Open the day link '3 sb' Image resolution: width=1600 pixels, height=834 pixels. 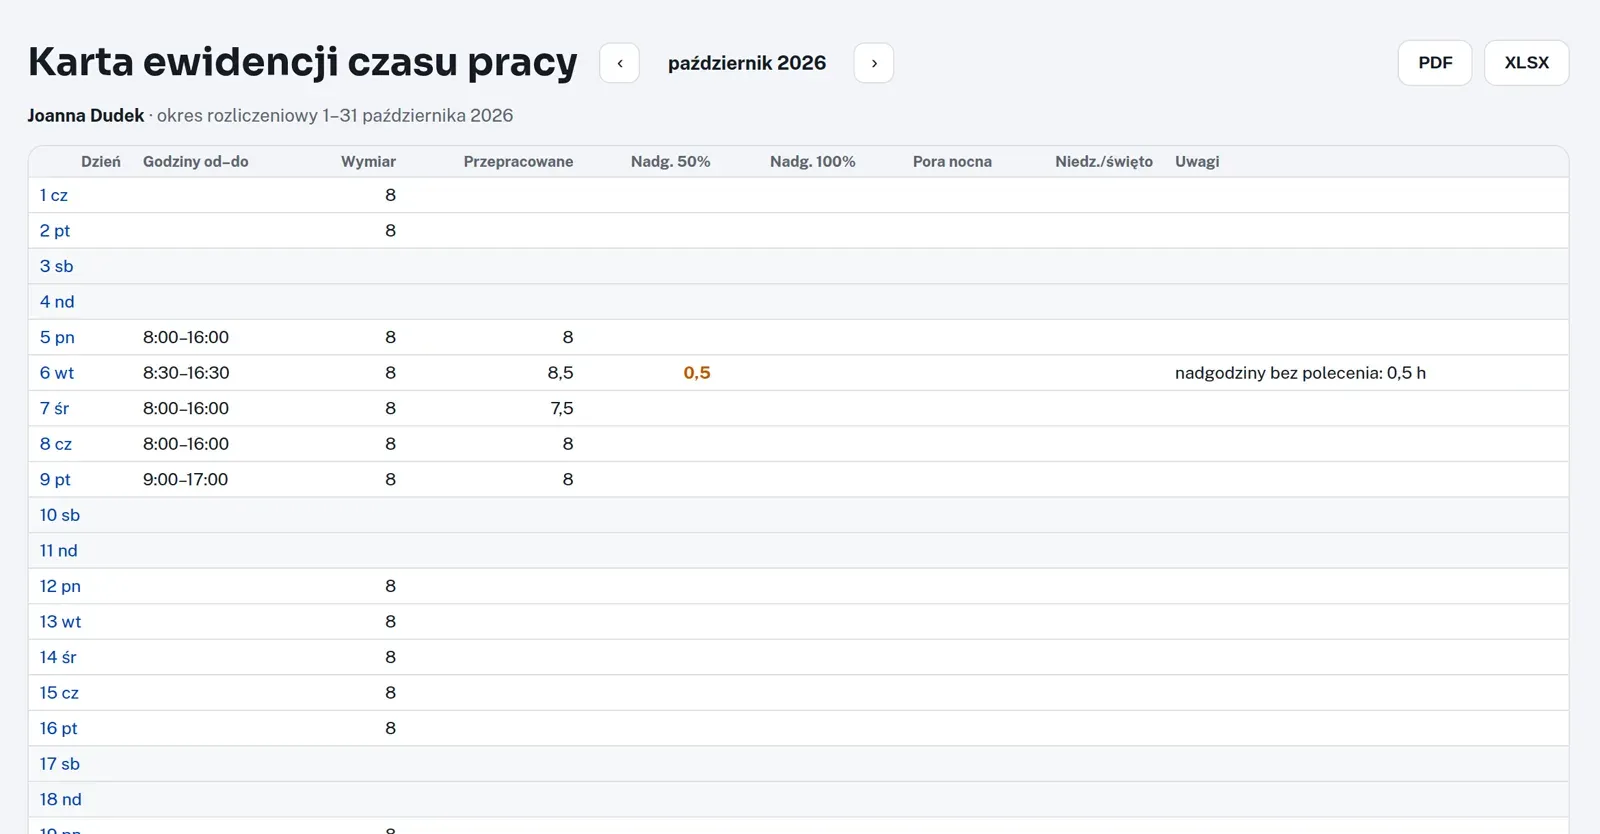[x=57, y=266]
